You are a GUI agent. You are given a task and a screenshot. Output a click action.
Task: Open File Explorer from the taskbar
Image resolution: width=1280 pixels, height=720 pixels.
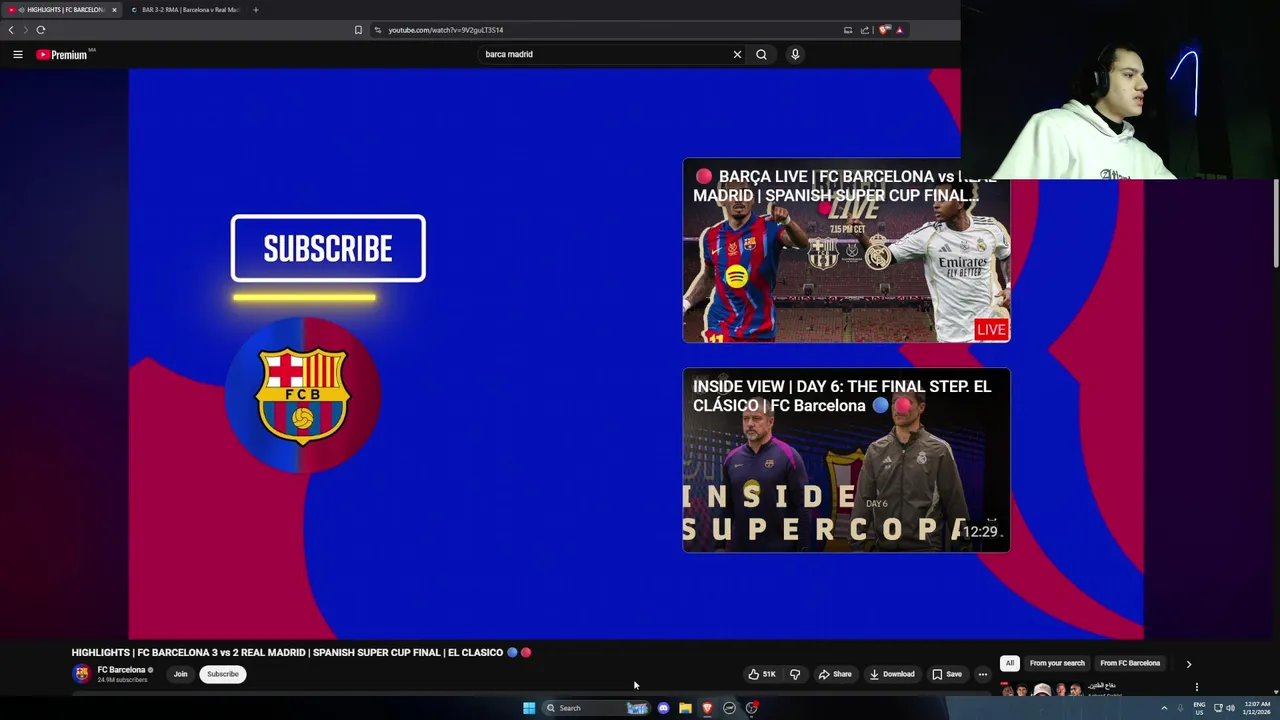685,708
